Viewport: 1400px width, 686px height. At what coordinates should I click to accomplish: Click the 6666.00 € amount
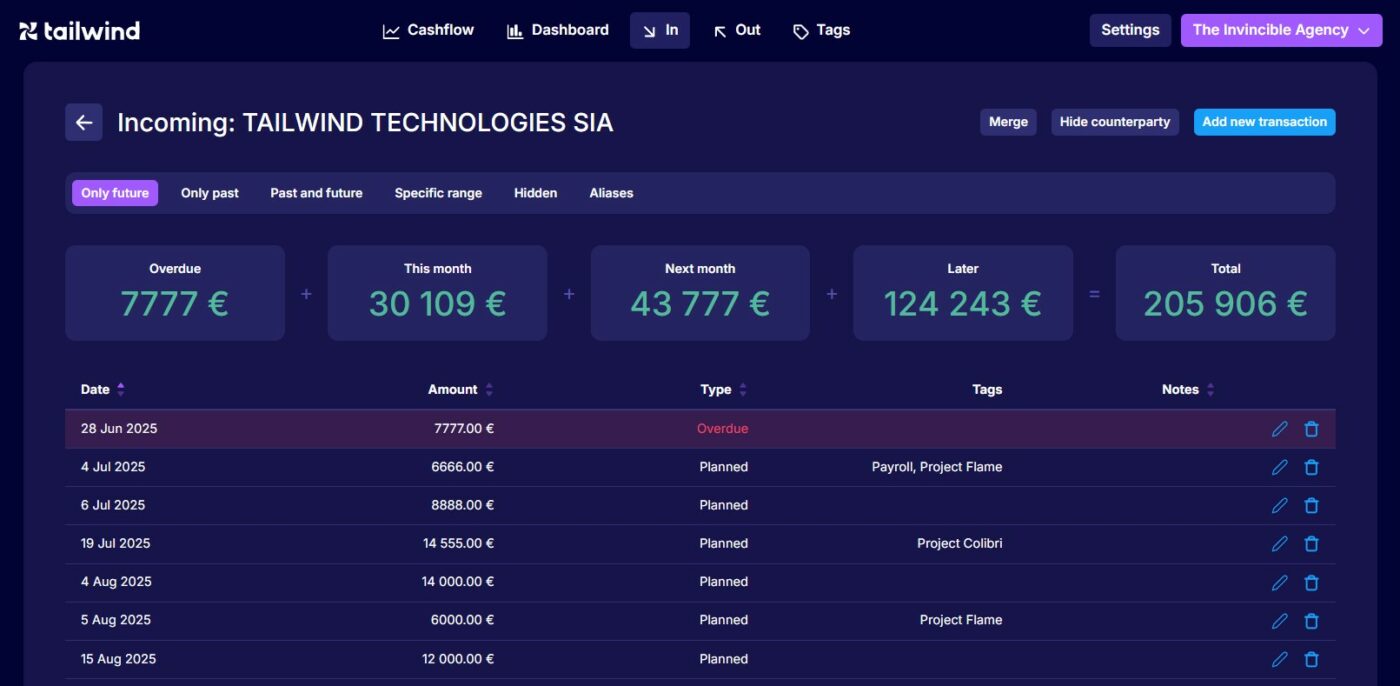click(463, 467)
